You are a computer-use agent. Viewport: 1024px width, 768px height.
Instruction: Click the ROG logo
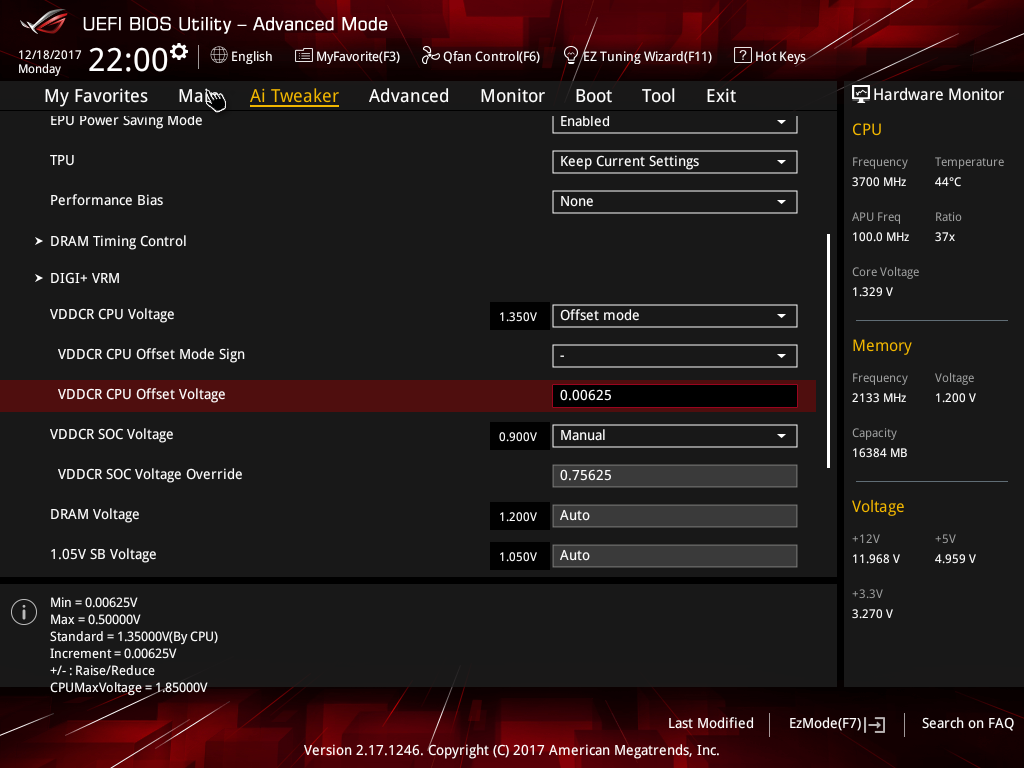point(44,22)
